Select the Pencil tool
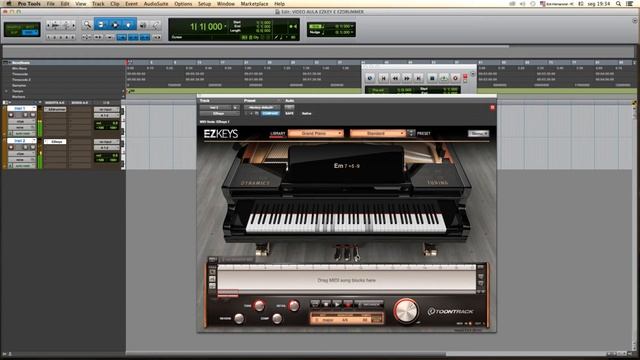The image size is (640, 360). click(x=156, y=25)
